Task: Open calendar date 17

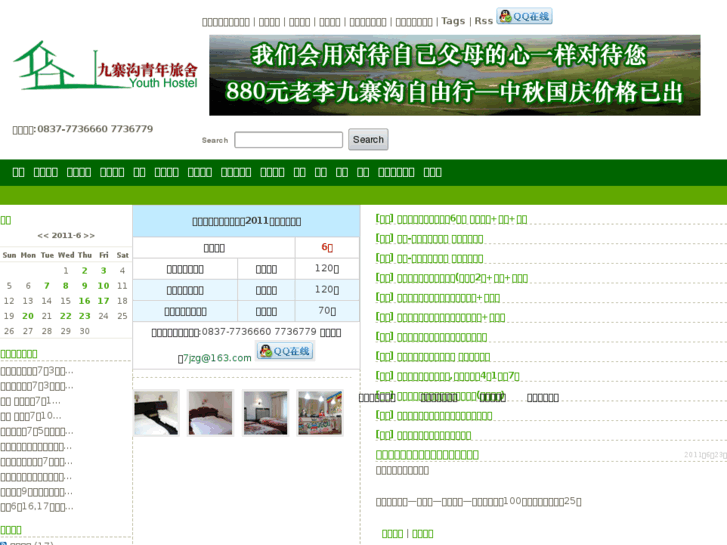Action: 103,301
